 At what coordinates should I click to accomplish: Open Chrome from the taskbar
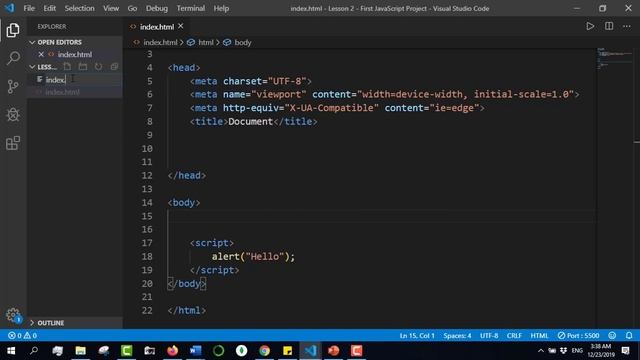pyautogui.click(x=264, y=351)
